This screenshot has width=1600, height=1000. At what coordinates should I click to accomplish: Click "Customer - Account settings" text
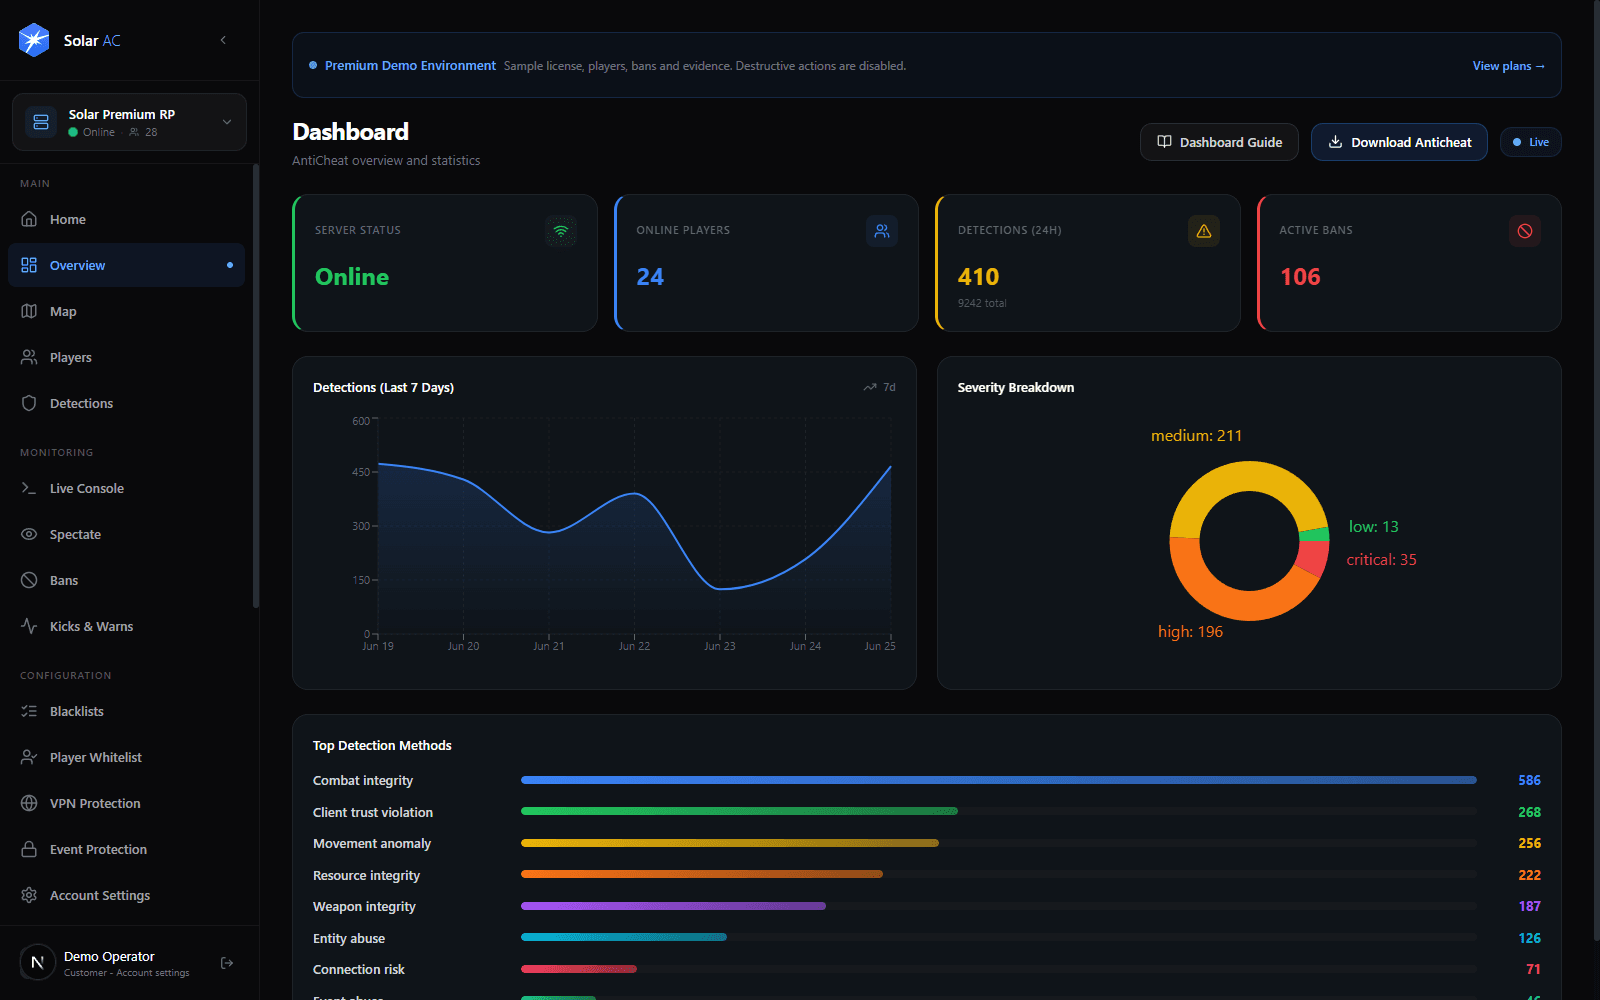(126, 973)
